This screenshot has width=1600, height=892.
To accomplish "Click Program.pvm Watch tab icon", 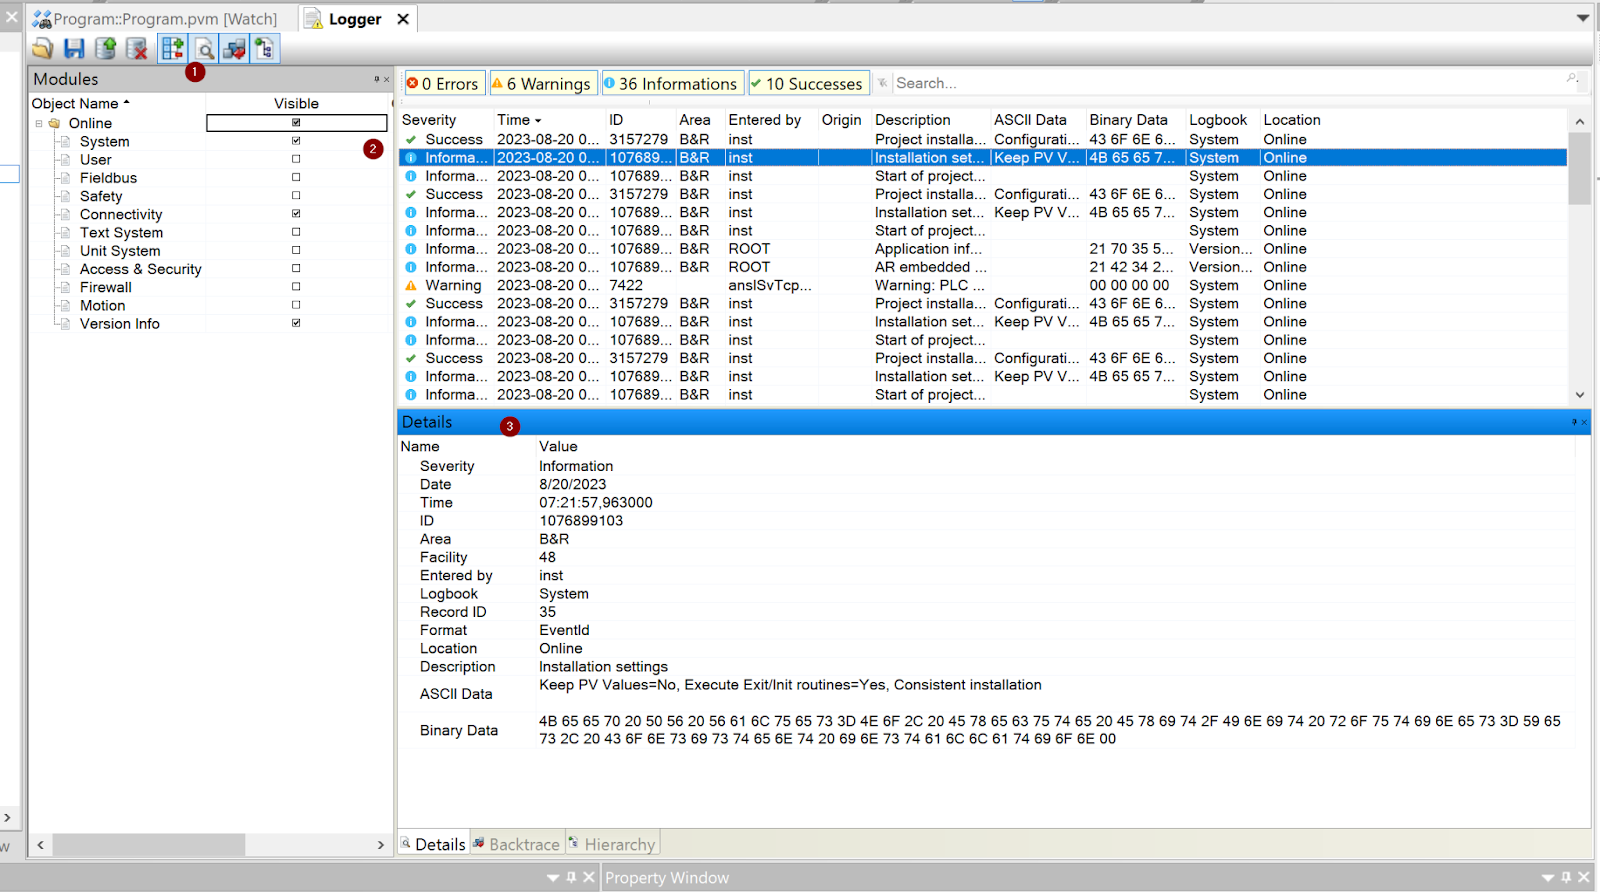I will (42, 19).
